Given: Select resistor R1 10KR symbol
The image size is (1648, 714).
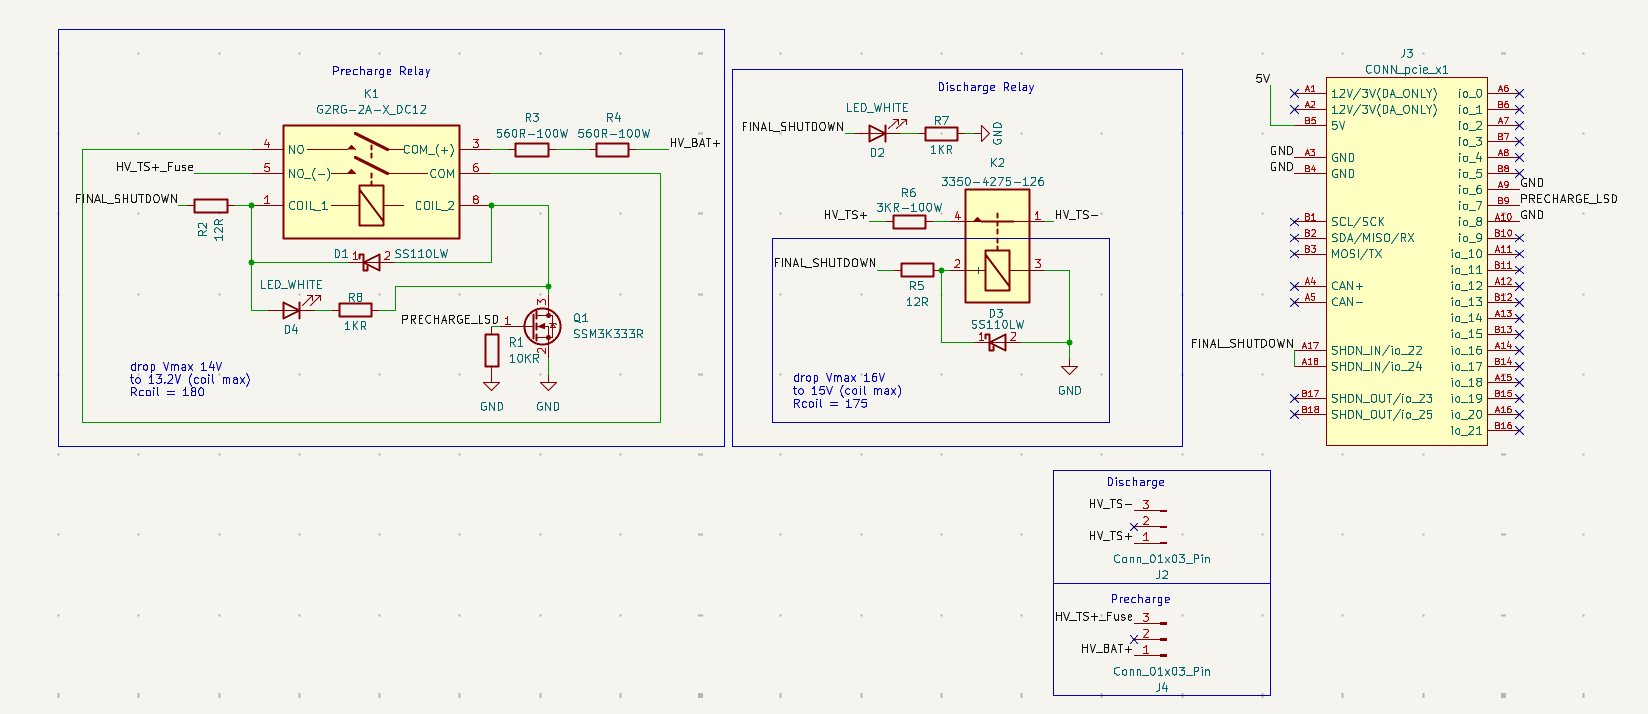Looking at the screenshot, I should click(491, 350).
